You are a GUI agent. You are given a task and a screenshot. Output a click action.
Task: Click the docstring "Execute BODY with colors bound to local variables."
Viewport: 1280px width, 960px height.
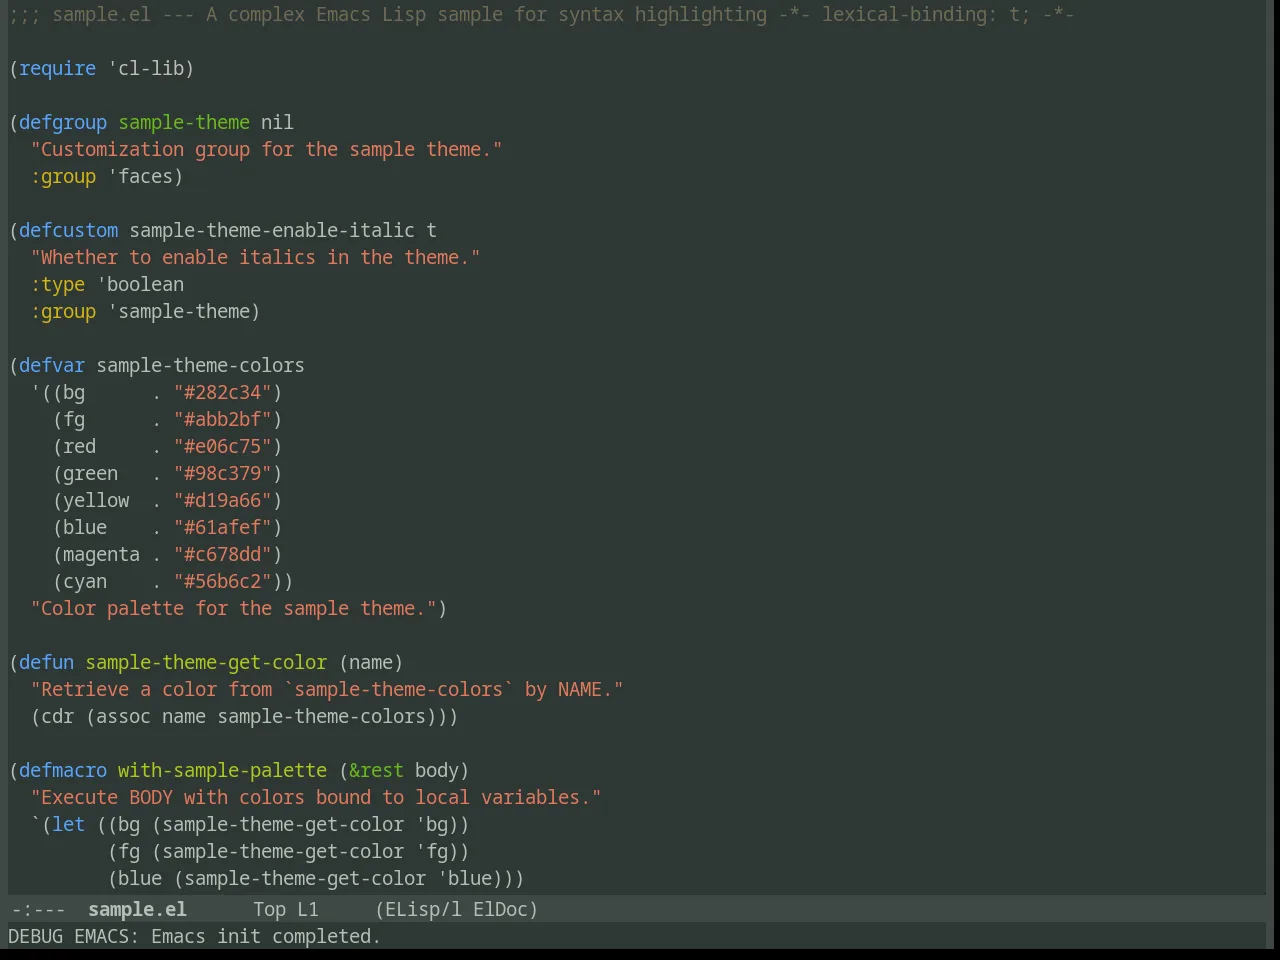click(316, 797)
